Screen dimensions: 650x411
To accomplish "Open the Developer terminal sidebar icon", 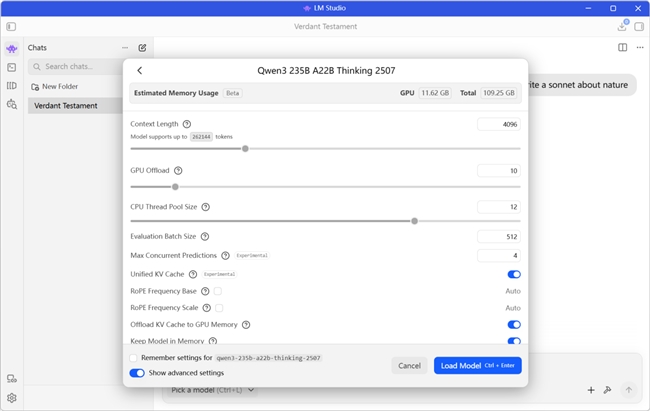I will 12,67.
